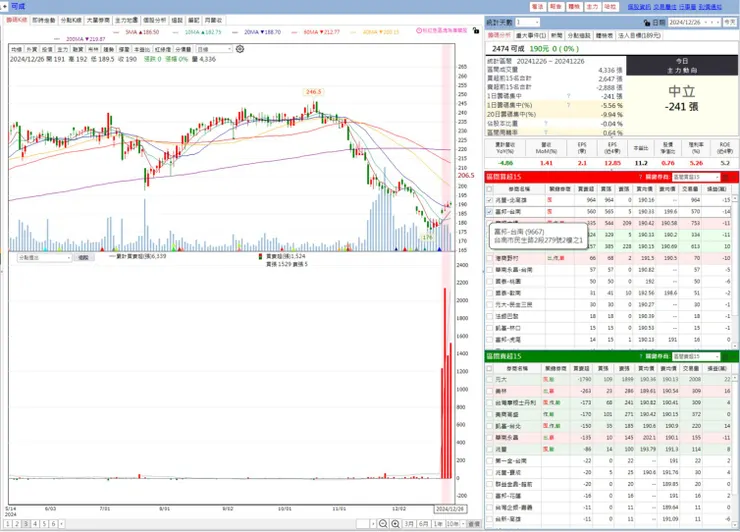Screen dimensions: 740x532
Task: Switch to 分點K線 tab
Action: coord(71,20)
